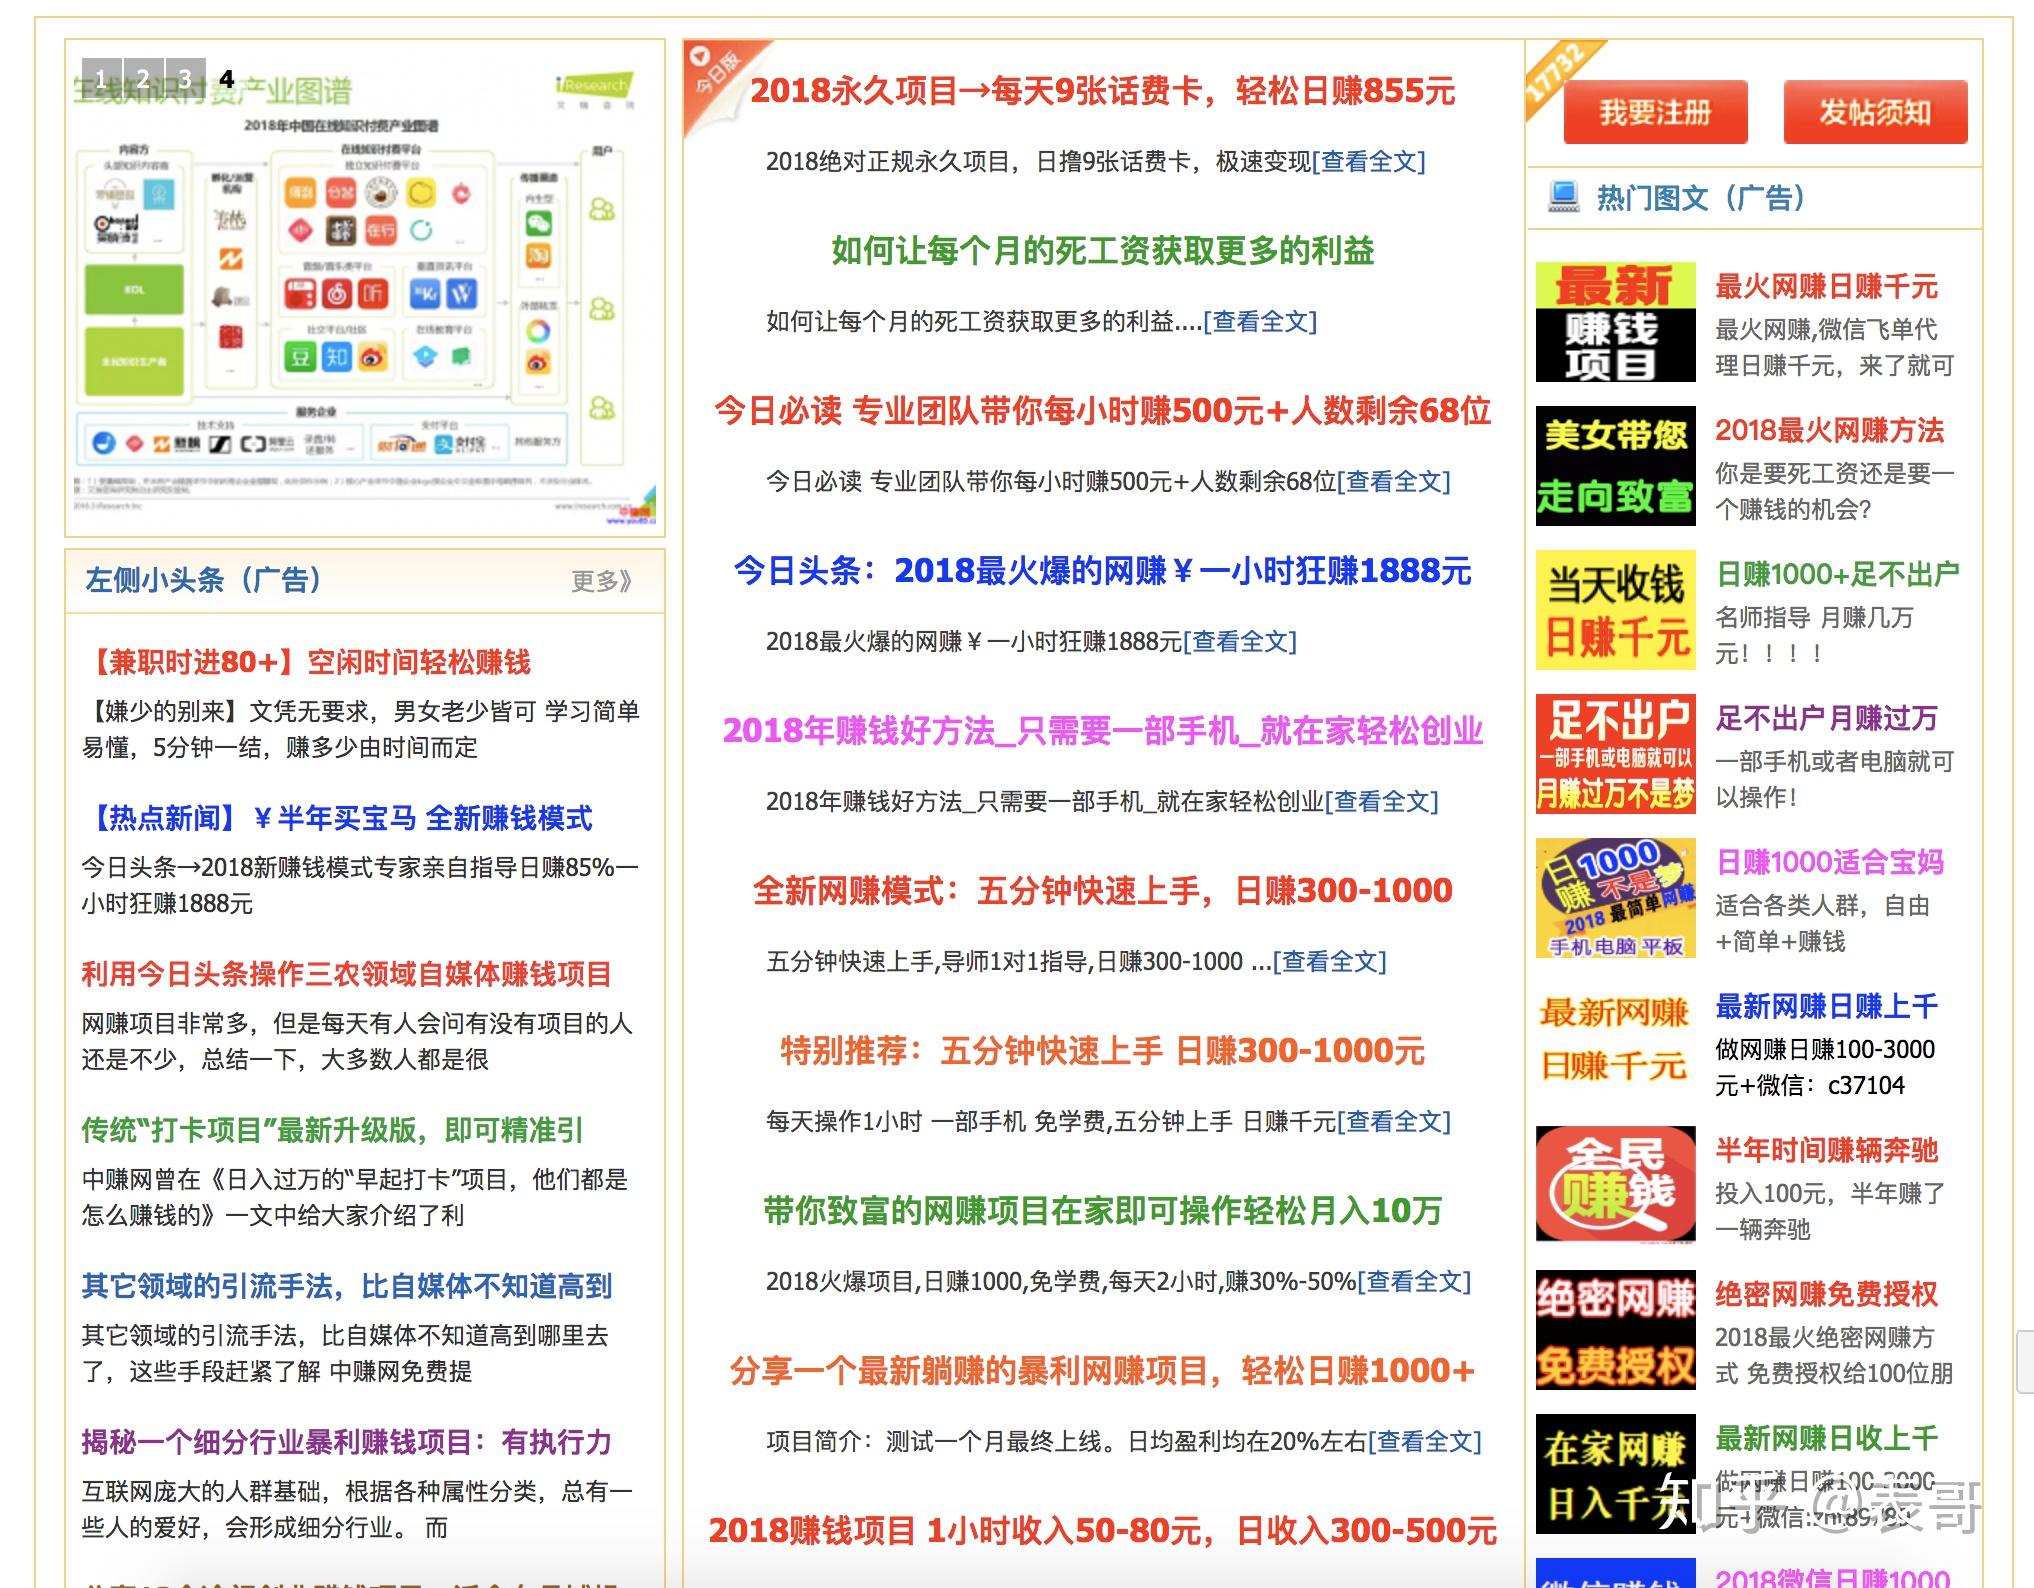The image size is (2034, 1588).
Task: Open headline 全新网赚模式 五分钟快速上手
Action: (x=1102, y=891)
